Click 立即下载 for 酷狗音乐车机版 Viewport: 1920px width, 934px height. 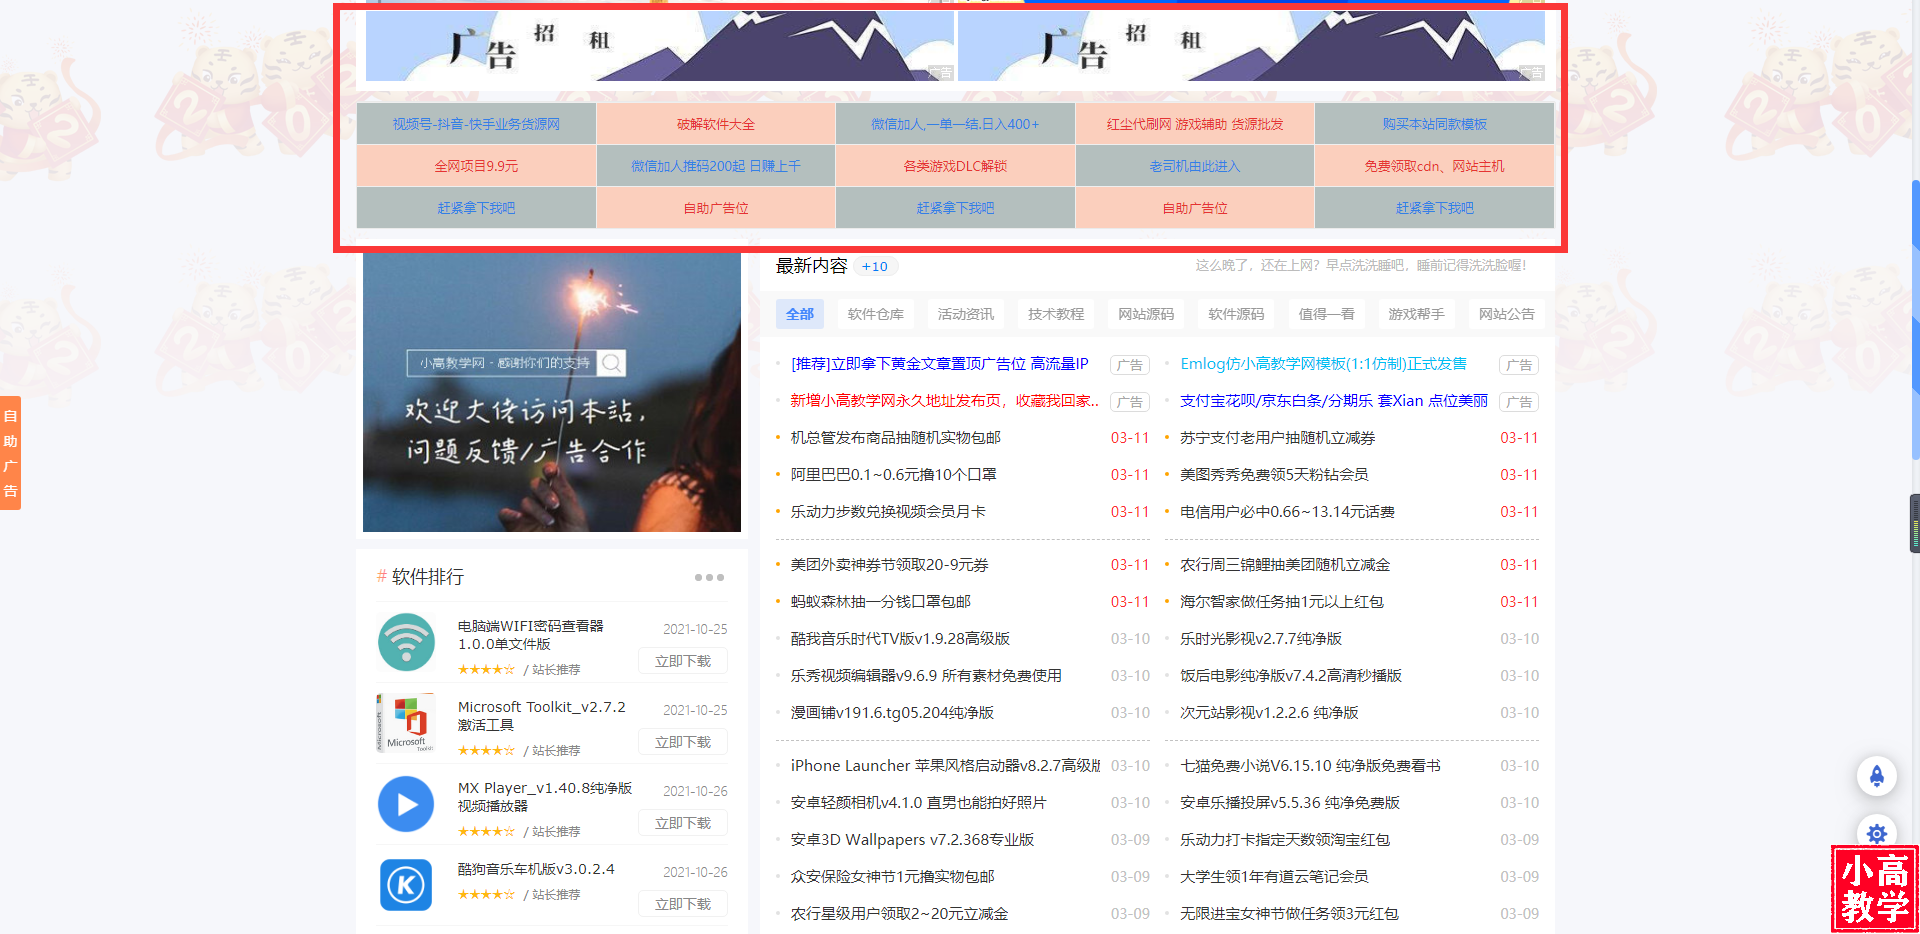(x=682, y=903)
